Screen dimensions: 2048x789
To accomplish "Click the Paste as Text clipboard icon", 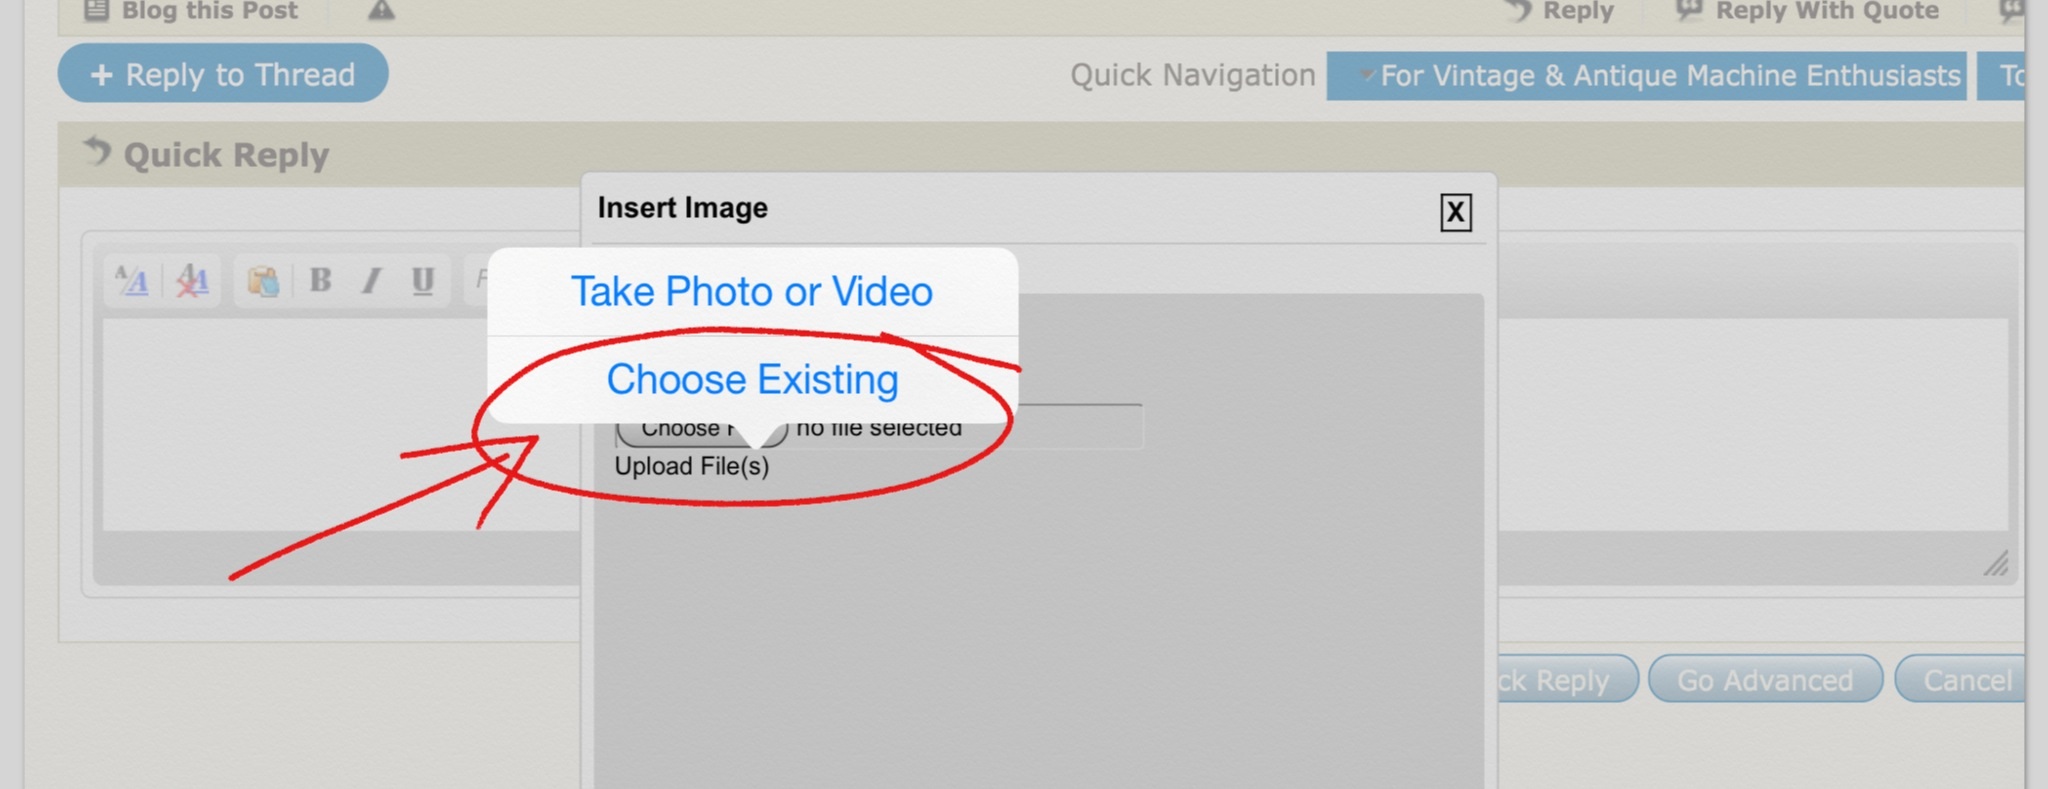I will 263,281.
